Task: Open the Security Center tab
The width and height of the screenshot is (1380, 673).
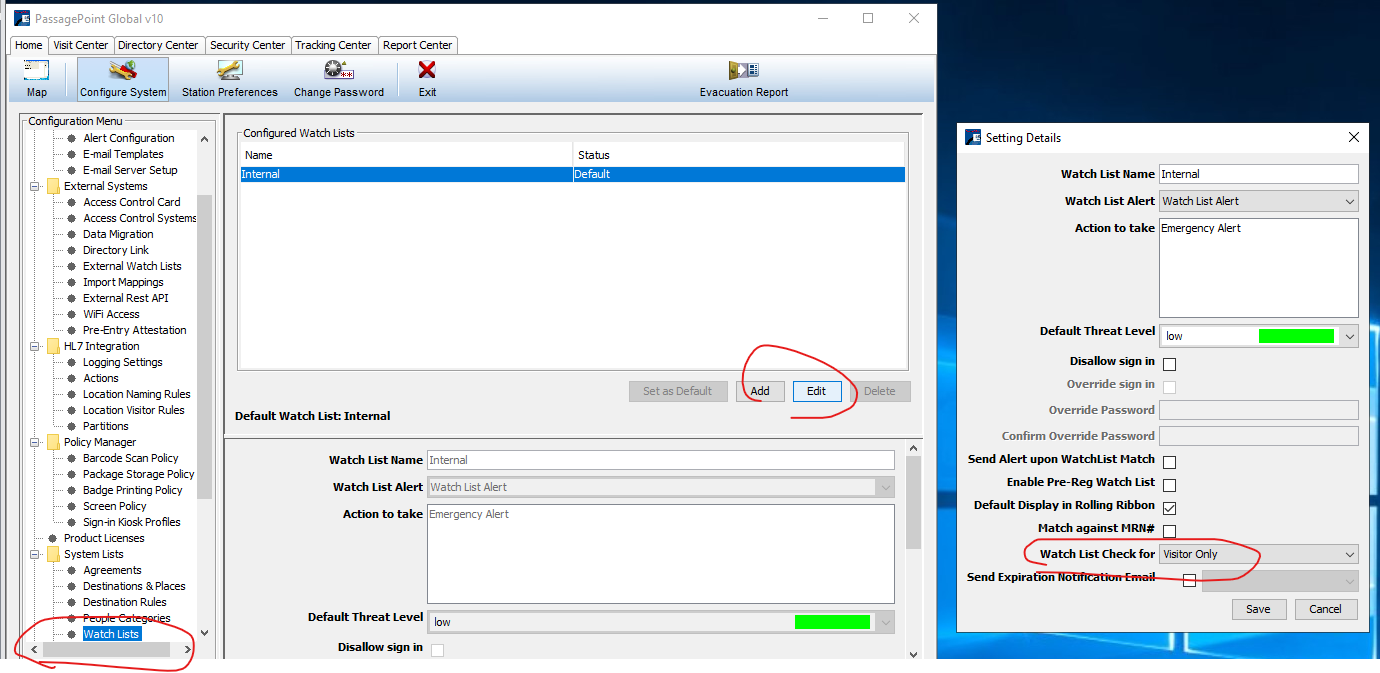Action: pyautogui.click(x=248, y=45)
